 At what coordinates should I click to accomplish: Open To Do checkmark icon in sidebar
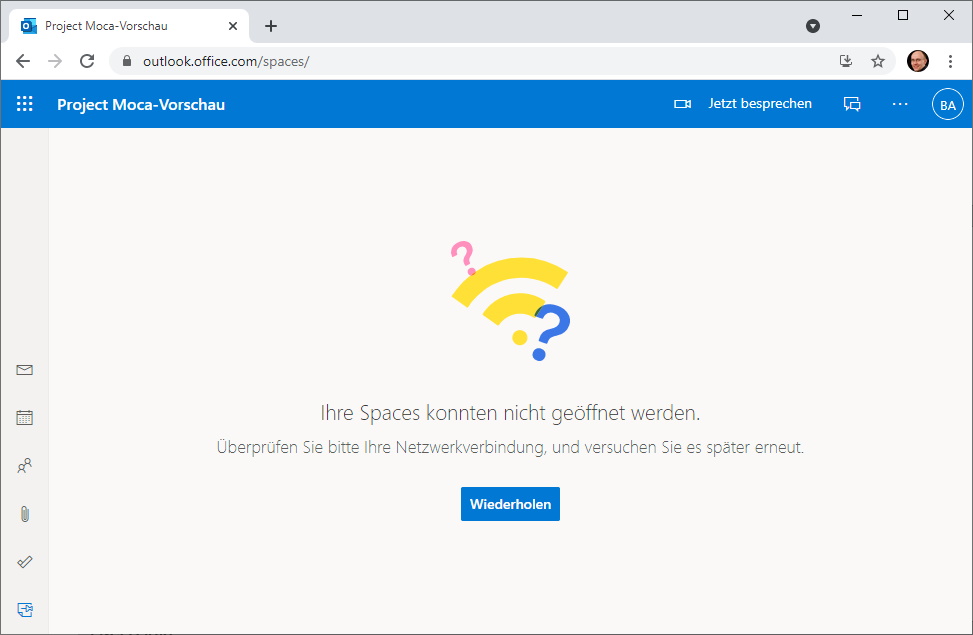[25, 562]
